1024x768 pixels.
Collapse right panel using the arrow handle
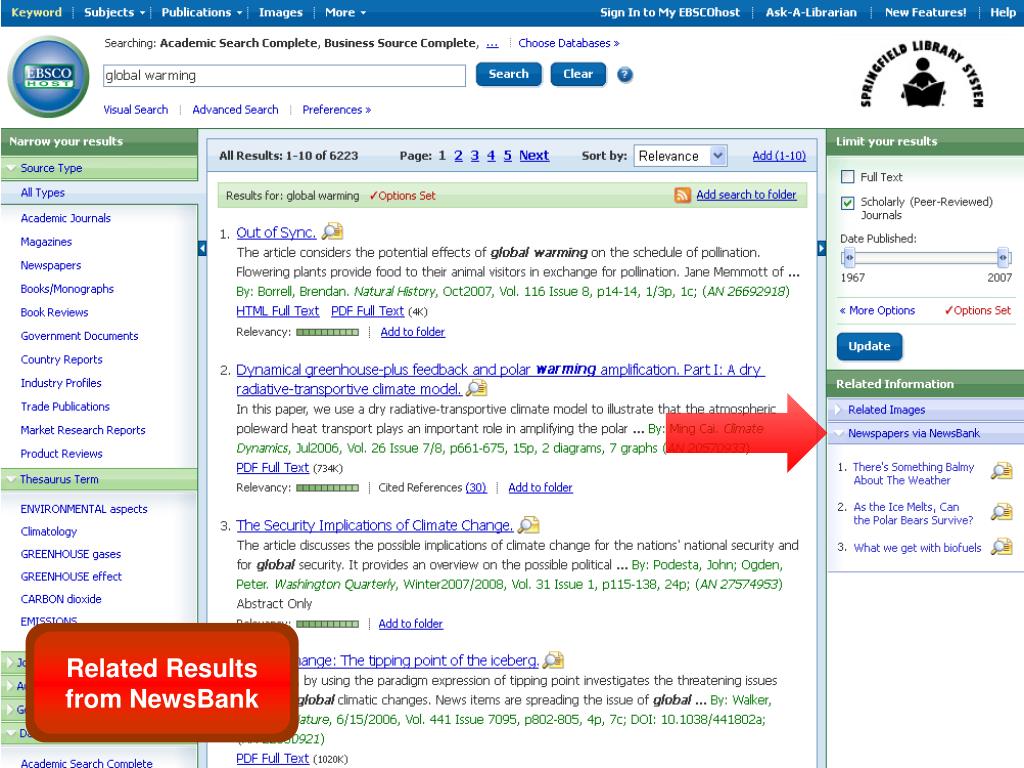coord(822,248)
